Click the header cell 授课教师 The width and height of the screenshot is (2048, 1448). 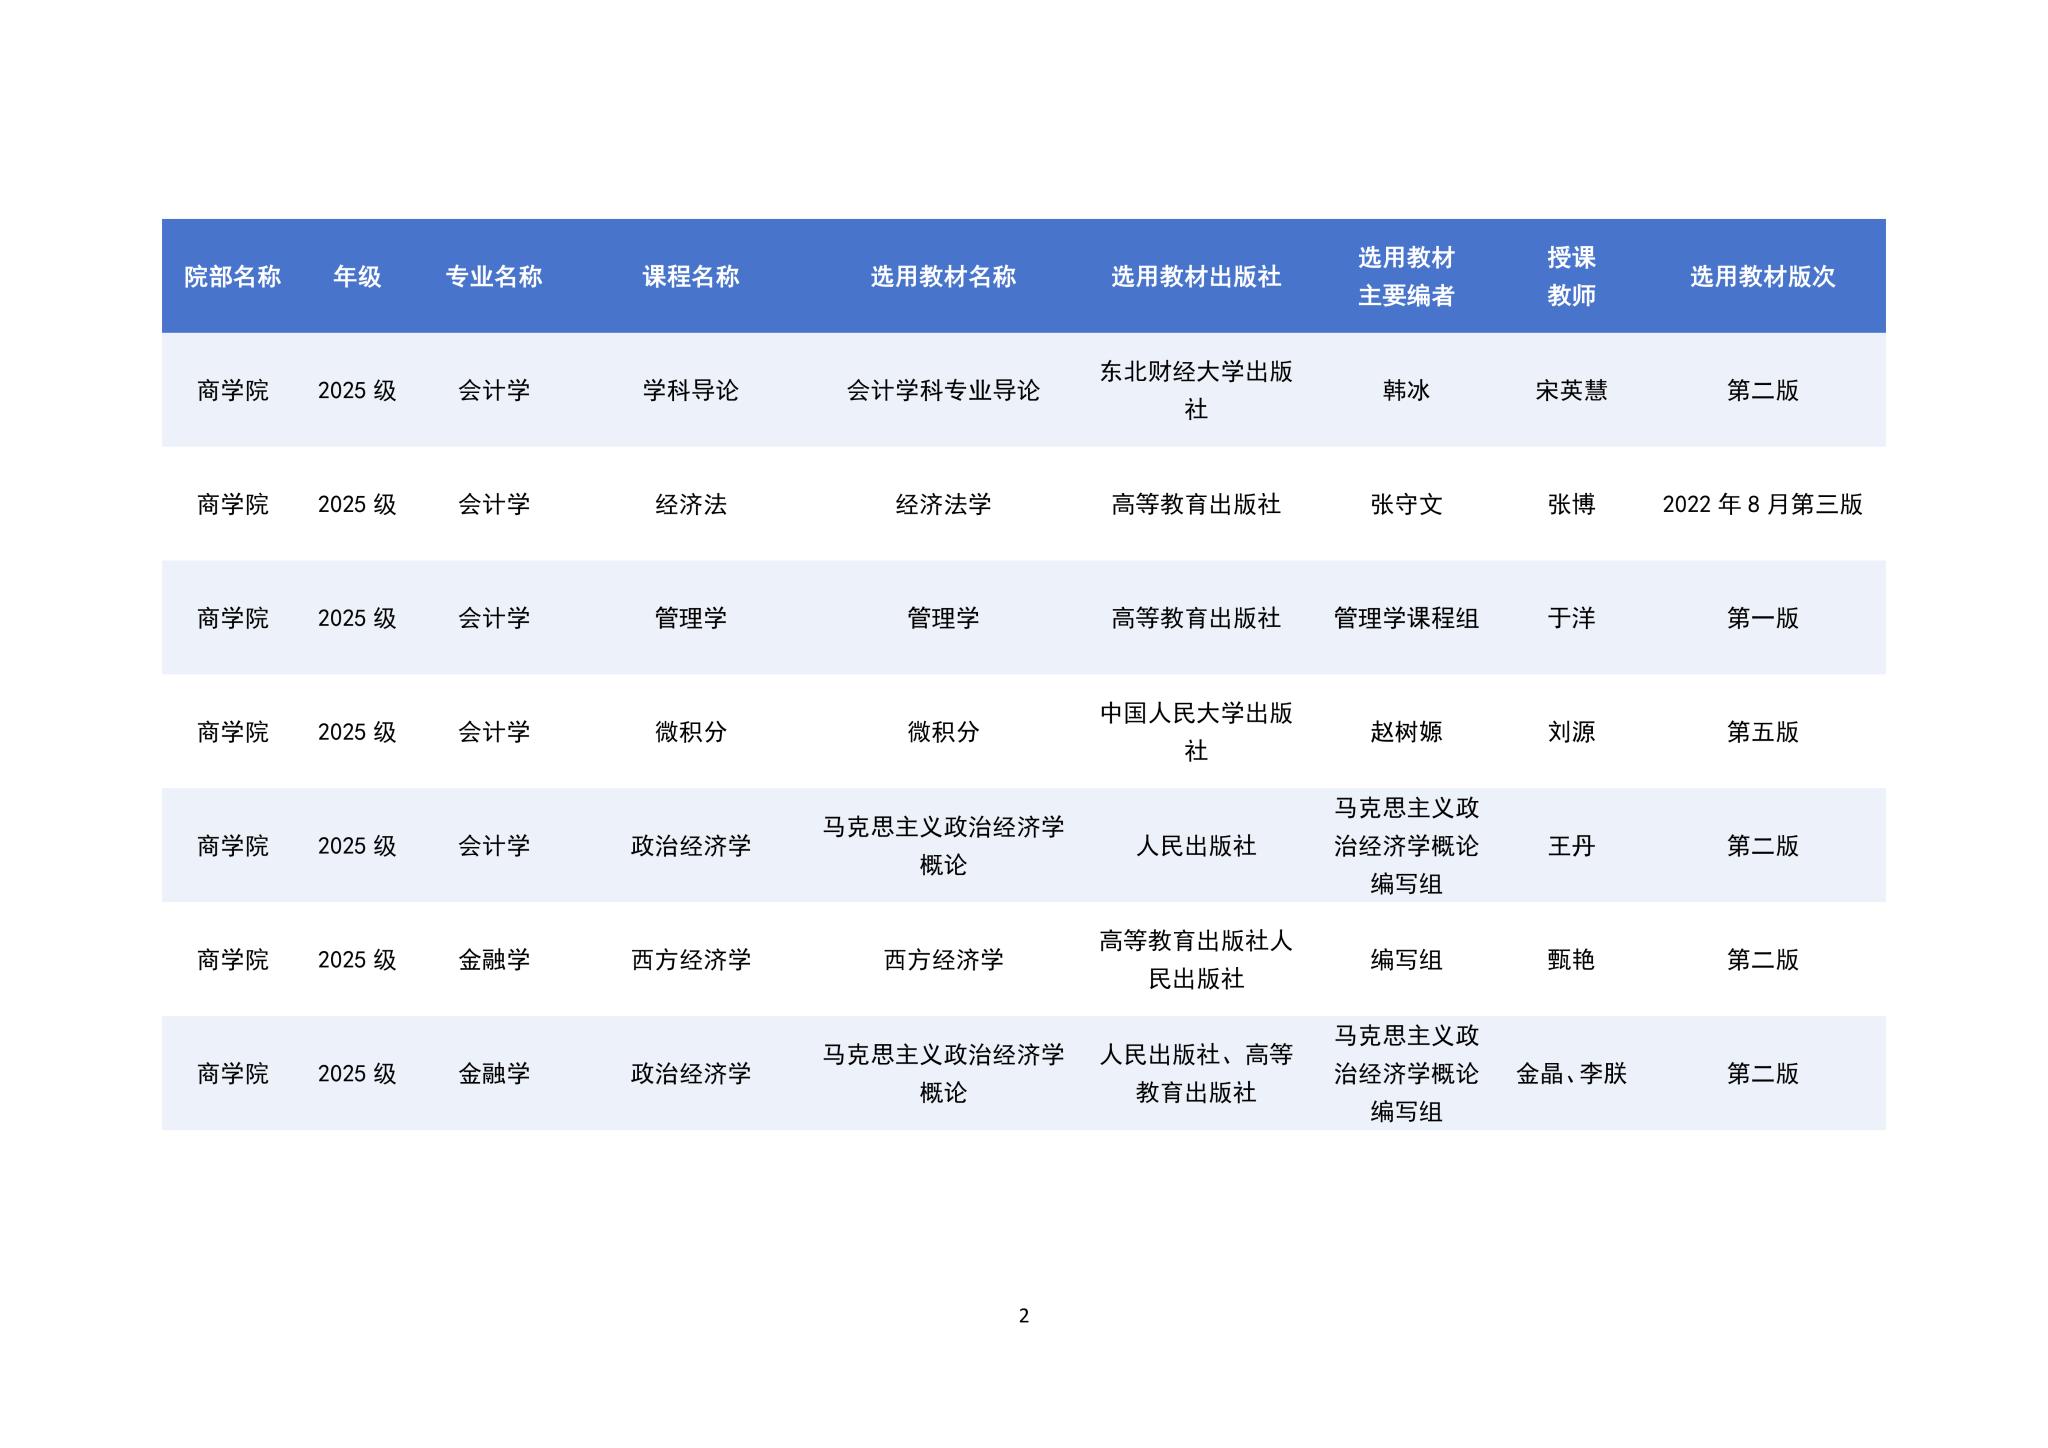coord(1571,277)
